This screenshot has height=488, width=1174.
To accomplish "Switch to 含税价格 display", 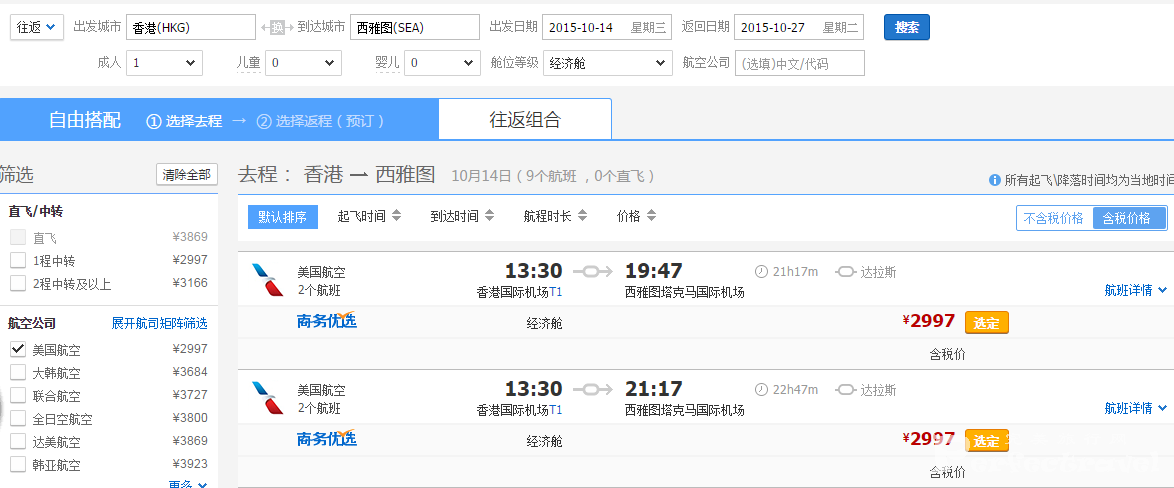I will point(1130,218).
